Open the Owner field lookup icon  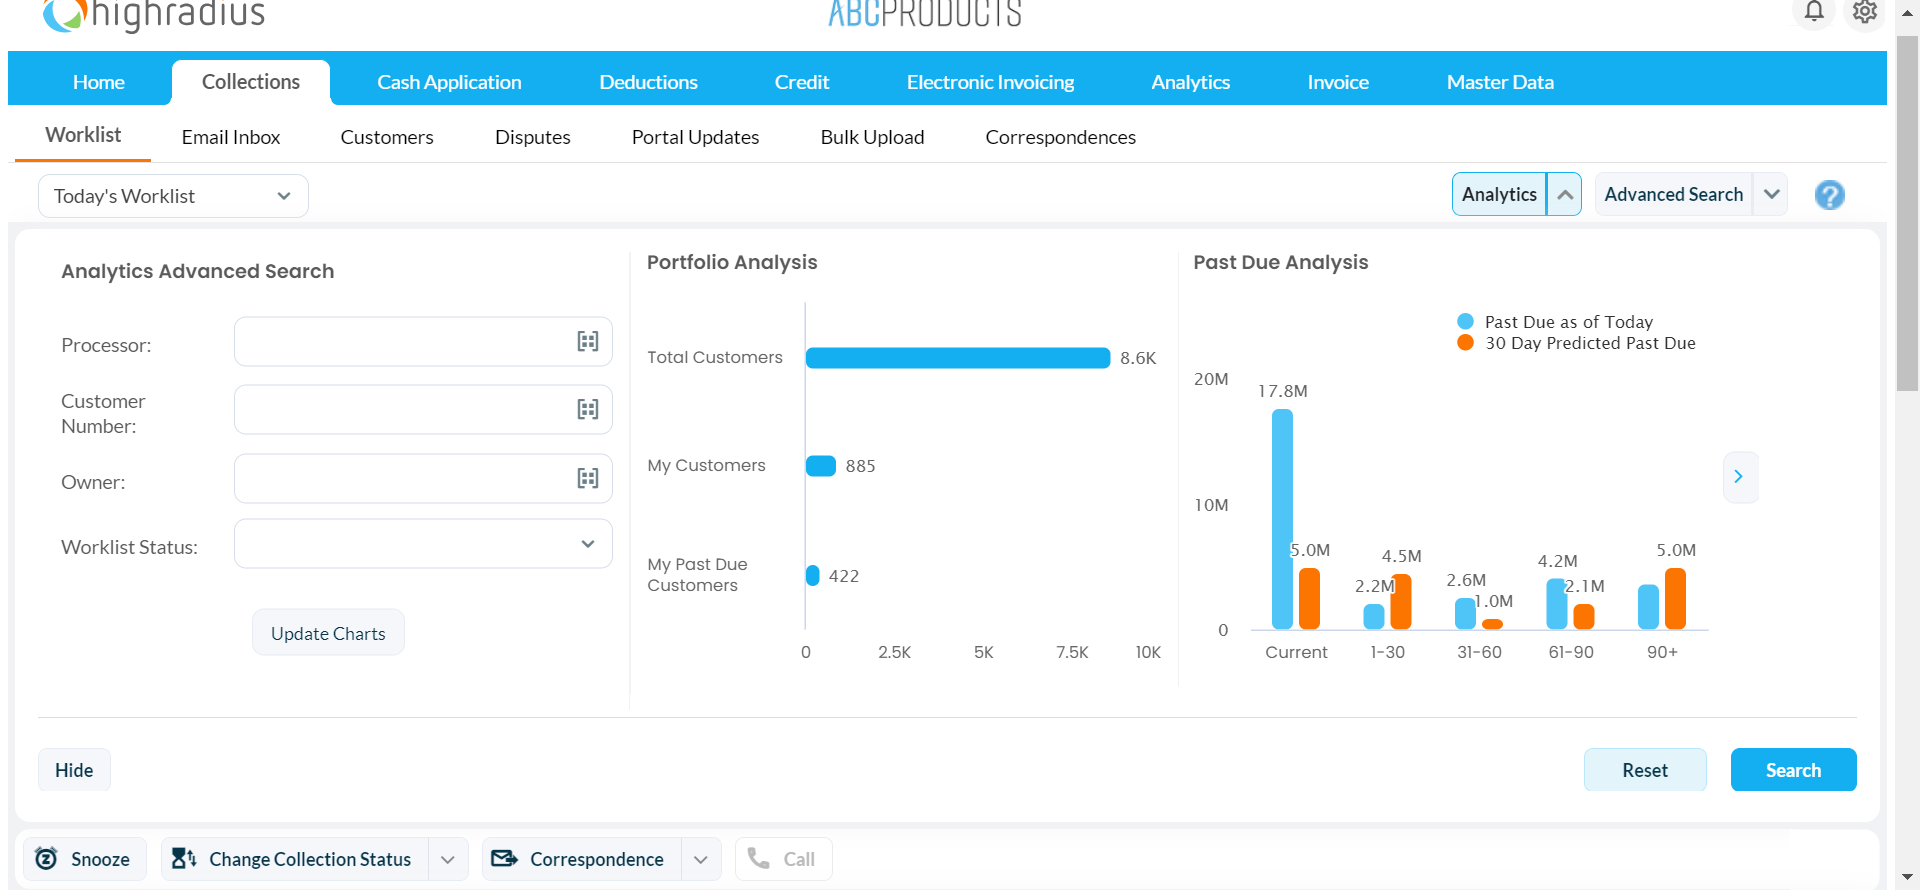588,479
